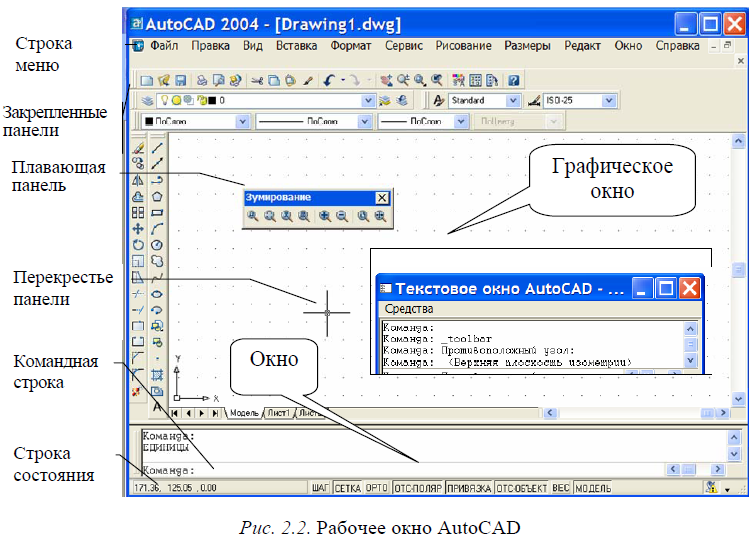756x538 pixels.
Task: Toggle СЕТКА grid display in status bar
Action: tap(348, 488)
